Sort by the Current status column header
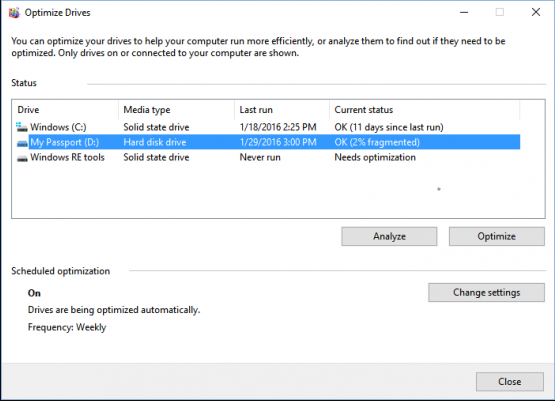The image size is (555, 401). (424, 110)
